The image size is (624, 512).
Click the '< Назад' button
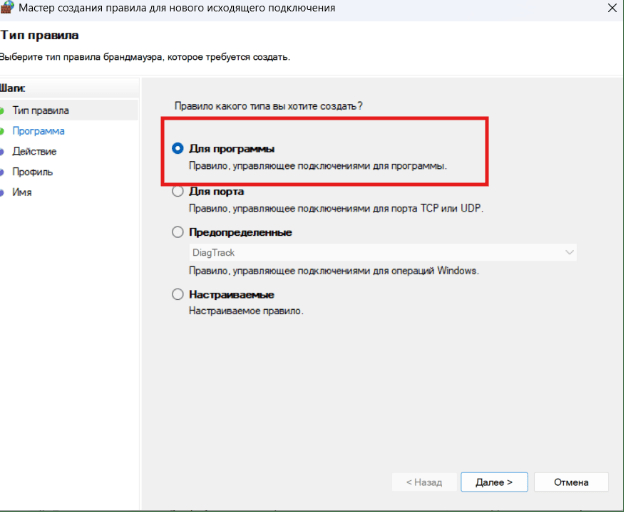423,482
